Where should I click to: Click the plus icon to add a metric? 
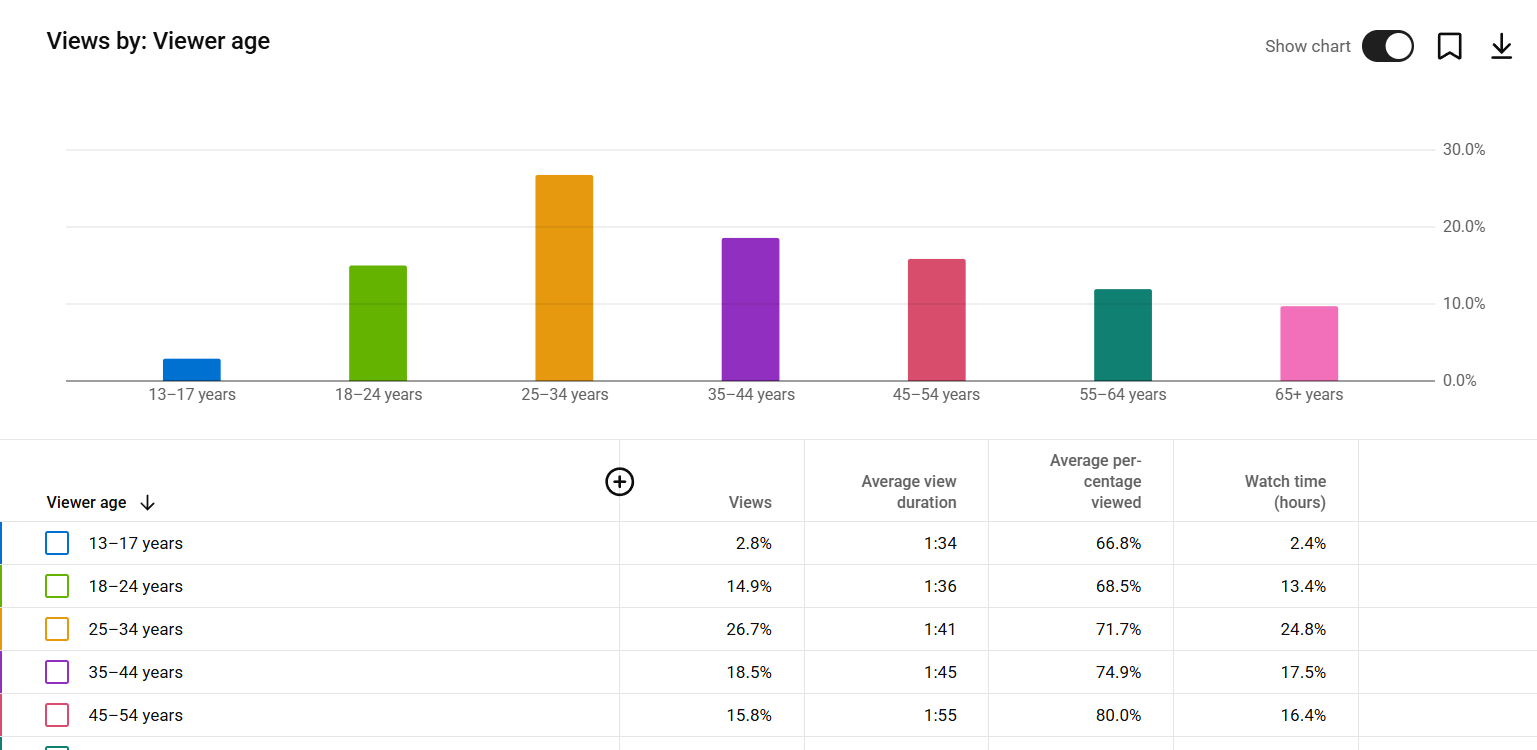620,482
